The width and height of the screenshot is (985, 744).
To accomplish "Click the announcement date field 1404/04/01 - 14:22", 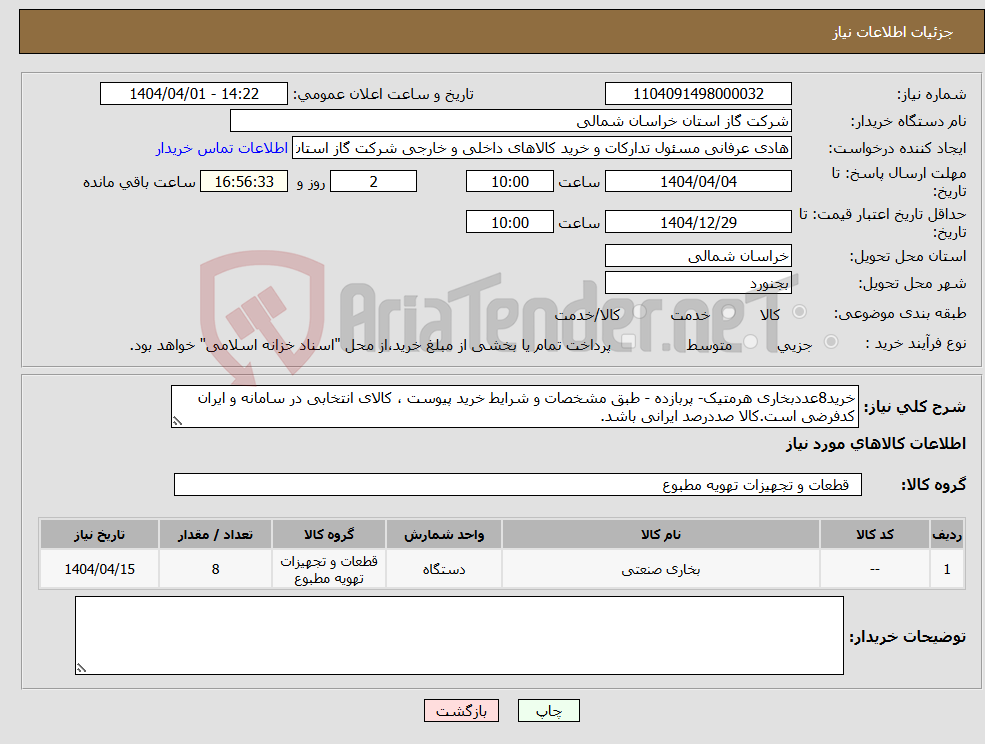I will (x=193, y=94).
